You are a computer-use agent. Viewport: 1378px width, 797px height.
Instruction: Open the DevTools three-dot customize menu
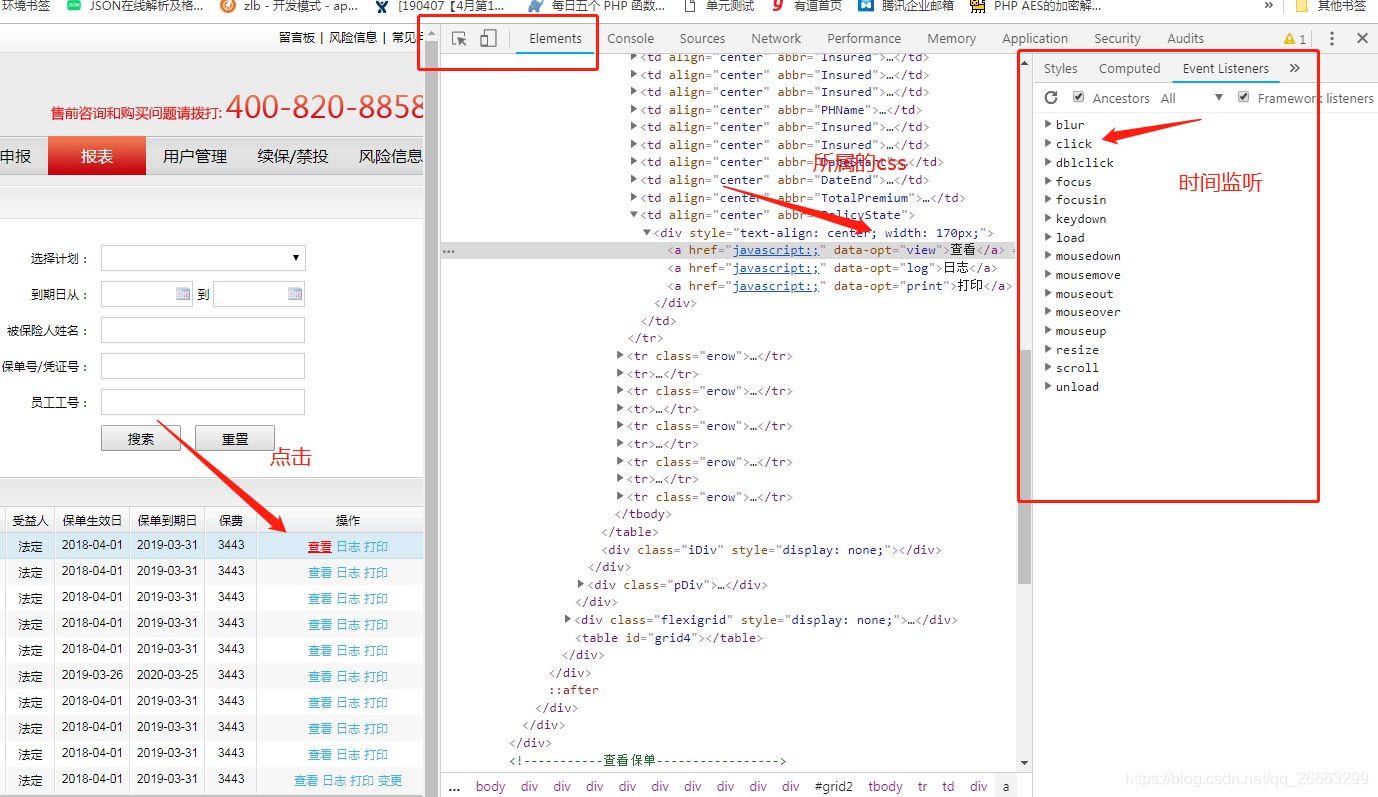(x=1332, y=38)
